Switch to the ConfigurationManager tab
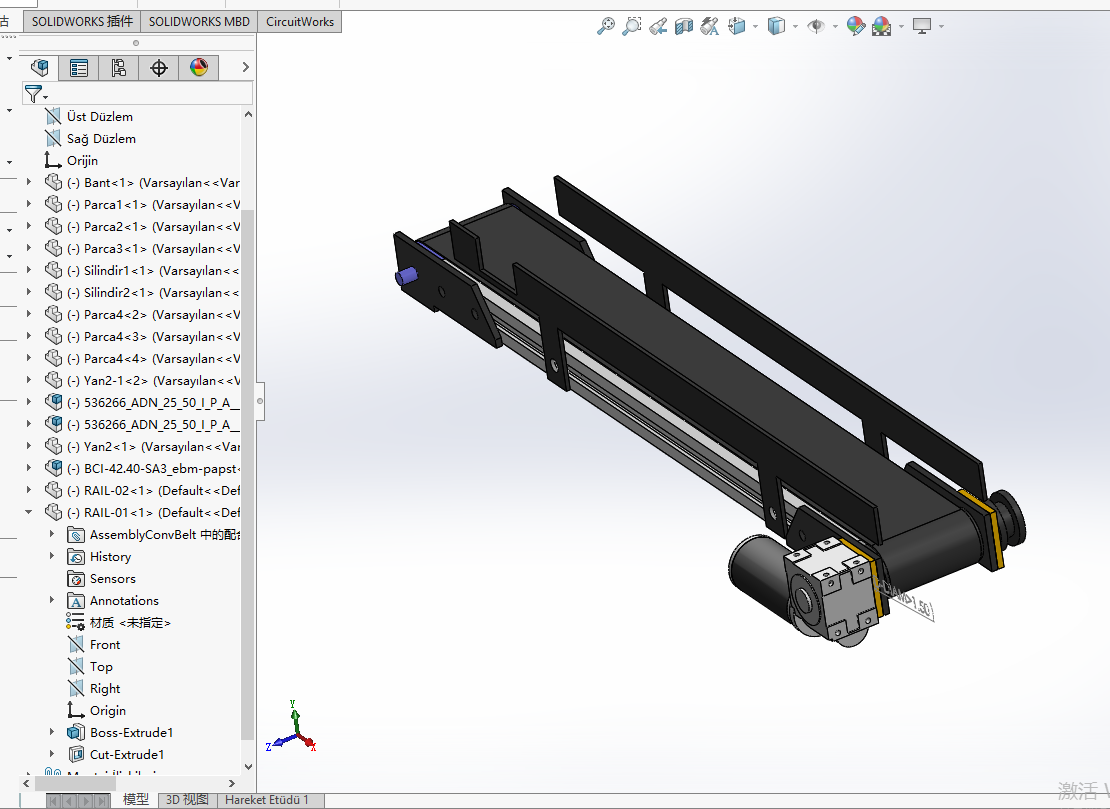The image size is (1110, 809). [x=119, y=67]
